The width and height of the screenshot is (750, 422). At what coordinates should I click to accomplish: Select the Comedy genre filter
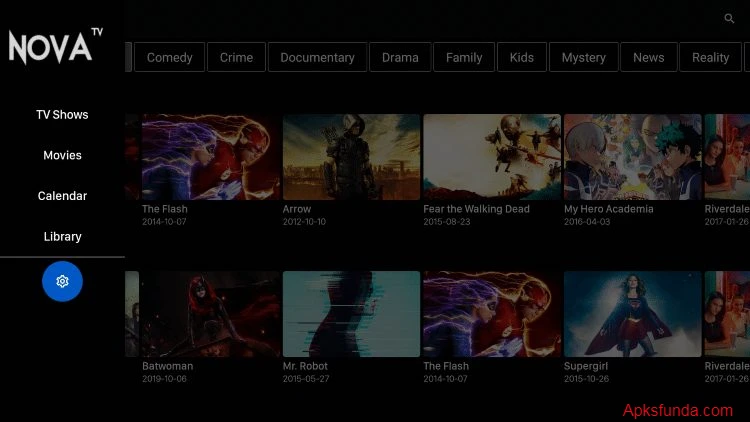point(169,57)
